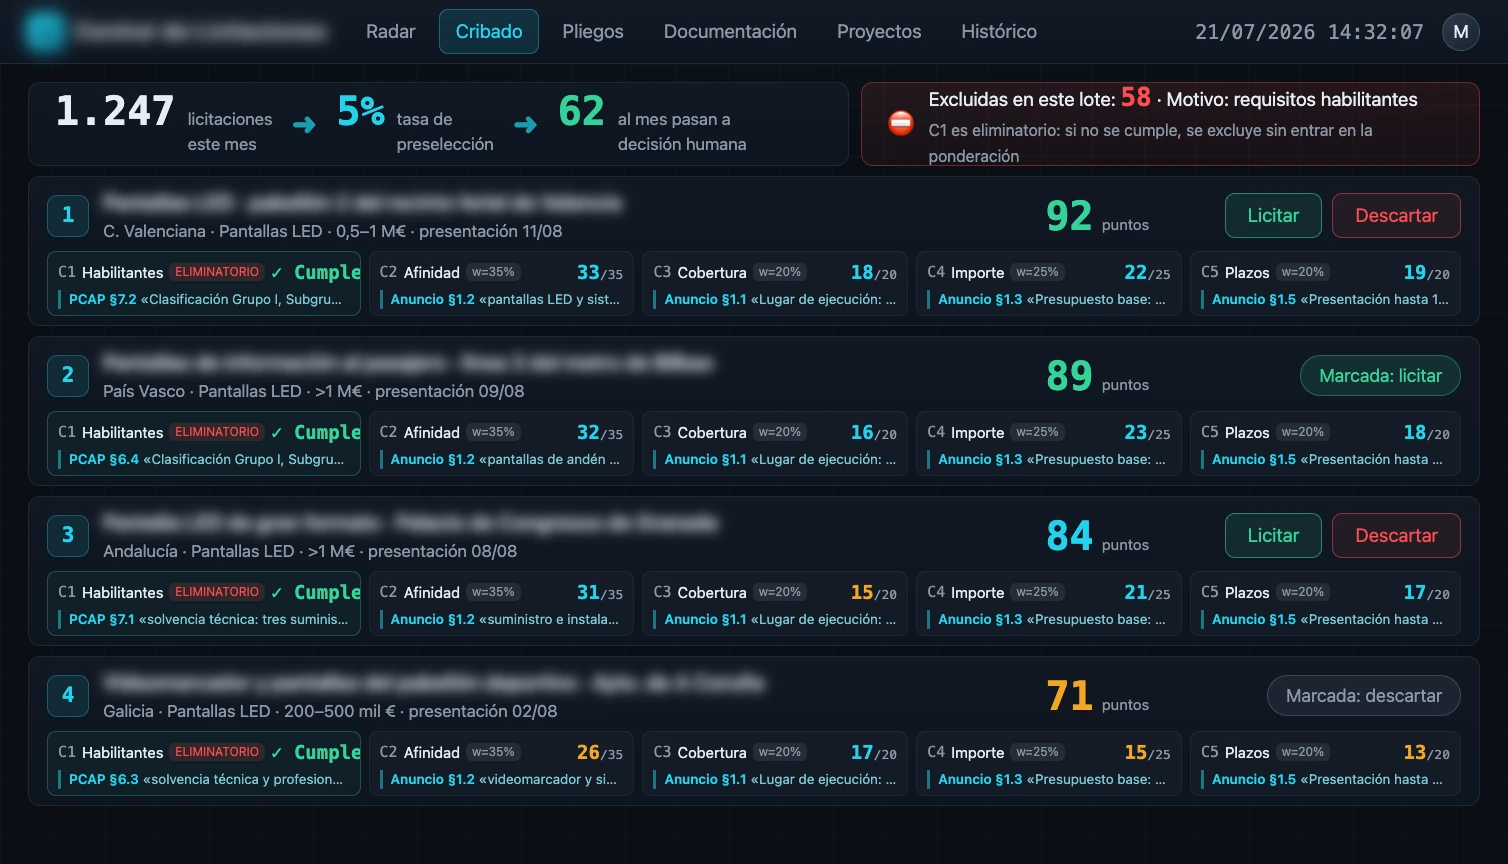Go to the Documentación tab
1508x864 pixels.
730,32
